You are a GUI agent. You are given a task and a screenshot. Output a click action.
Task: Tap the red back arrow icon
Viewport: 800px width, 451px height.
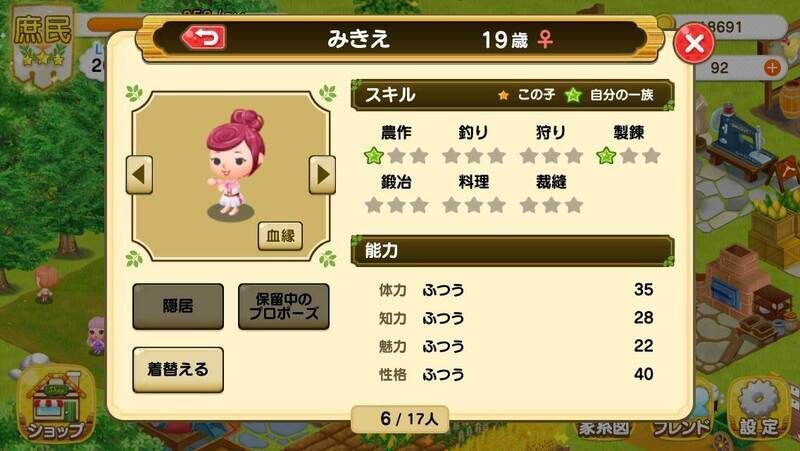[x=204, y=38]
